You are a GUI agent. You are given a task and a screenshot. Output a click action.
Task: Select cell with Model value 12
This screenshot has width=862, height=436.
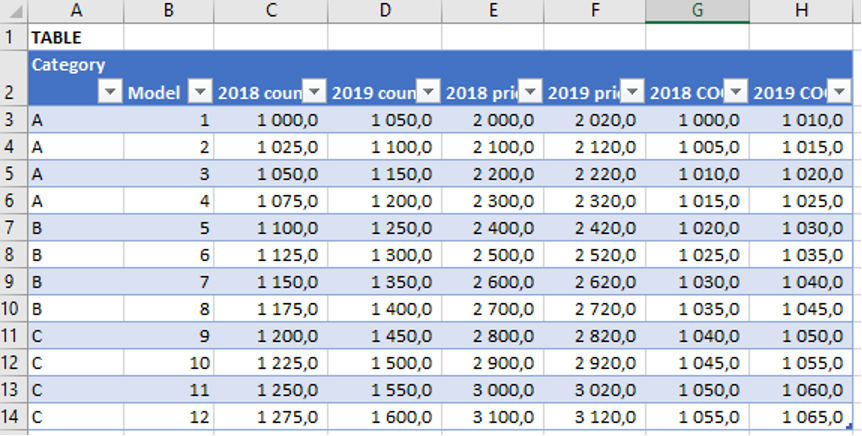(x=169, y=417)
